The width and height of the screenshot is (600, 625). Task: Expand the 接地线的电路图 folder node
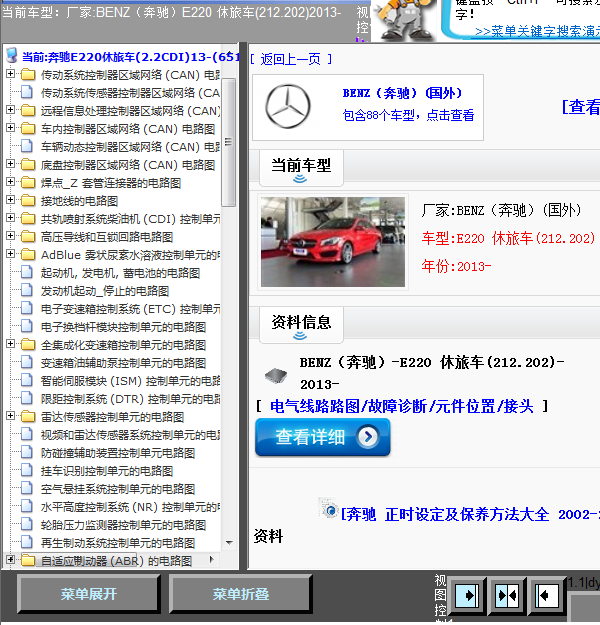10,200
